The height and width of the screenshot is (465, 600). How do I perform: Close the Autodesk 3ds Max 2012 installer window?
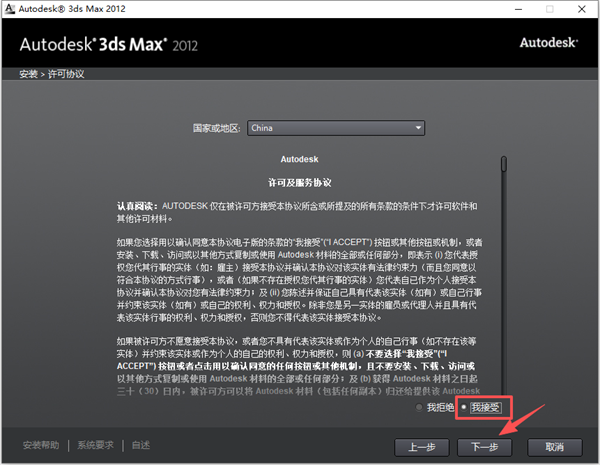pos(582,9)
